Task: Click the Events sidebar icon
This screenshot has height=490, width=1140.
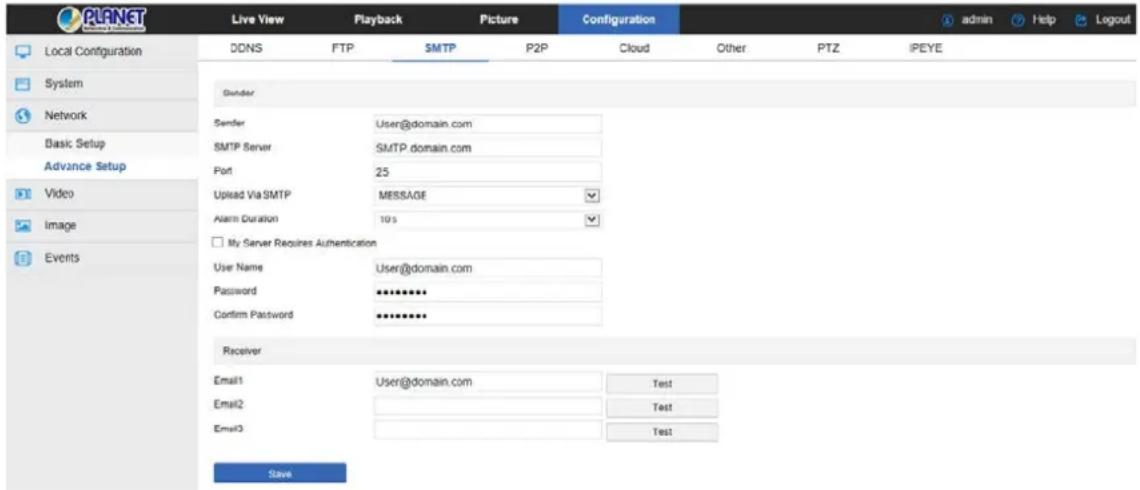Action: pyautogui.click(x=23, y=258)
